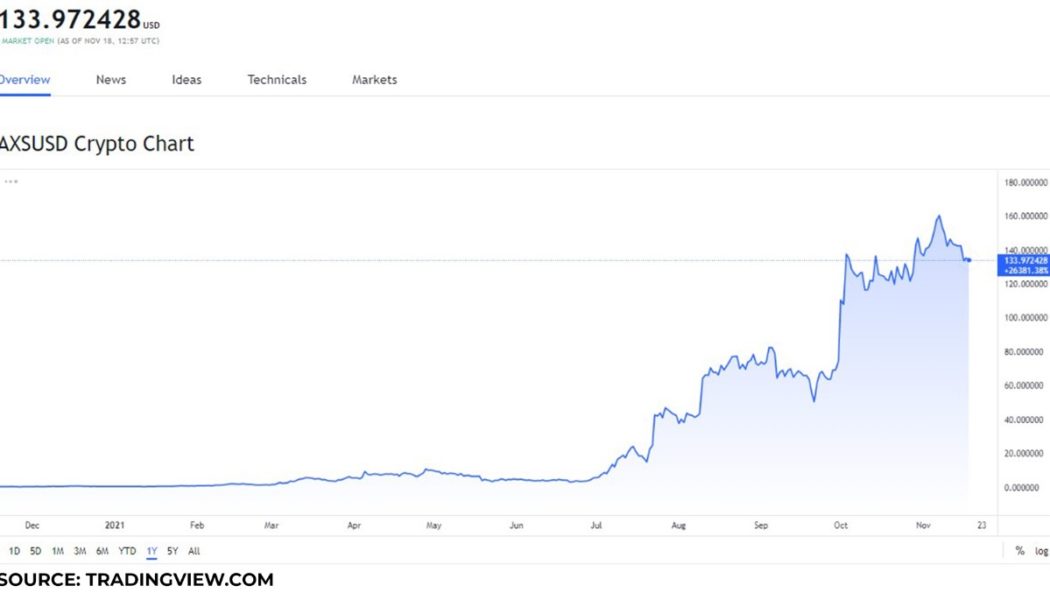1050x600 pixels.
Task: Open the three-dot chart options menu
Action: click(11, 181)
